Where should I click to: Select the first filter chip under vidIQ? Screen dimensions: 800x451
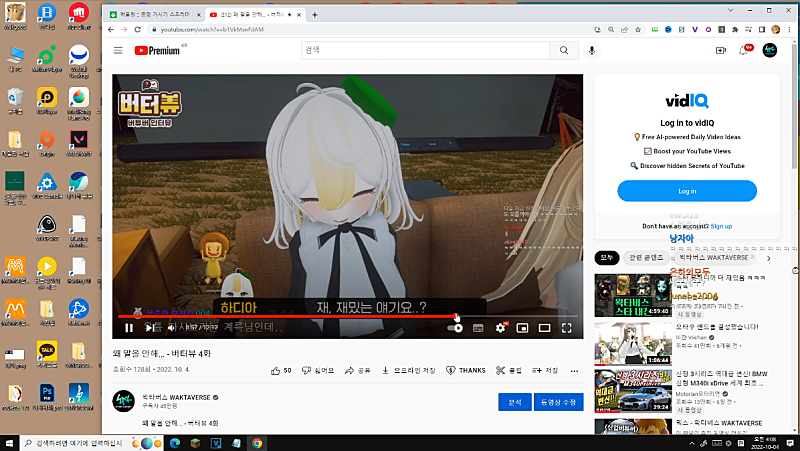pos(607,258)
